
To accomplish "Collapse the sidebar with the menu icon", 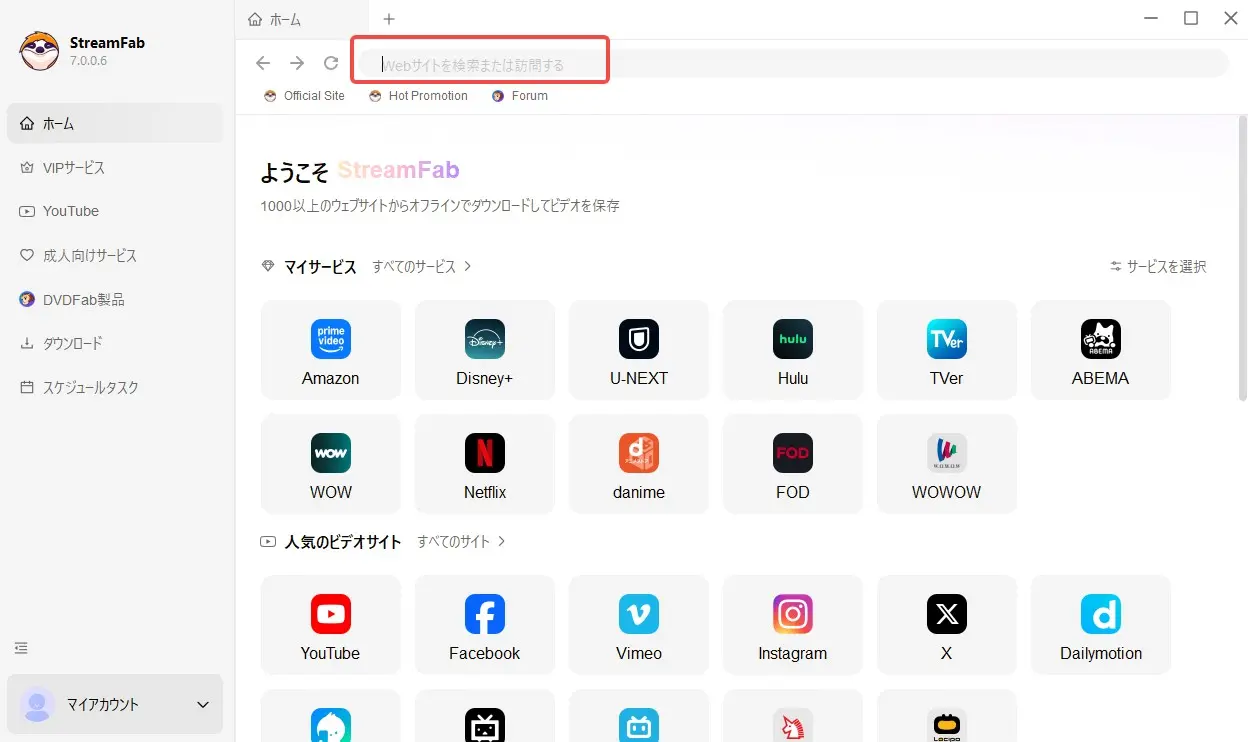I will [x=21, y=648].
